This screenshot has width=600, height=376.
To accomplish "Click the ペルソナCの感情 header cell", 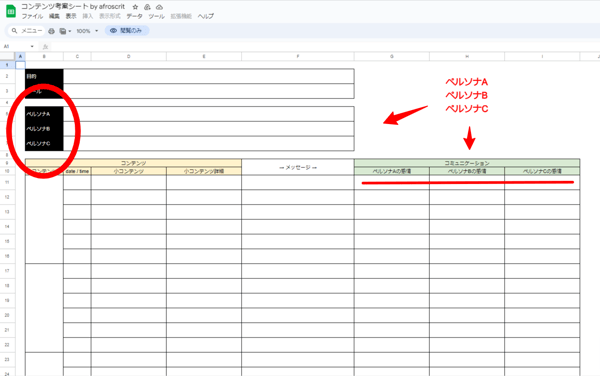I will click(x=542, y=171).
